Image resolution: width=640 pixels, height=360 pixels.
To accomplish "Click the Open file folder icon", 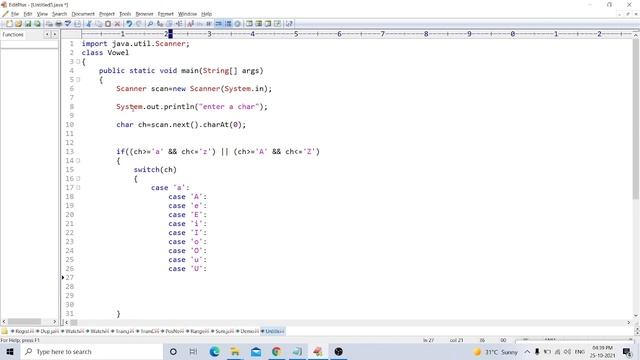I will [18, 24].
